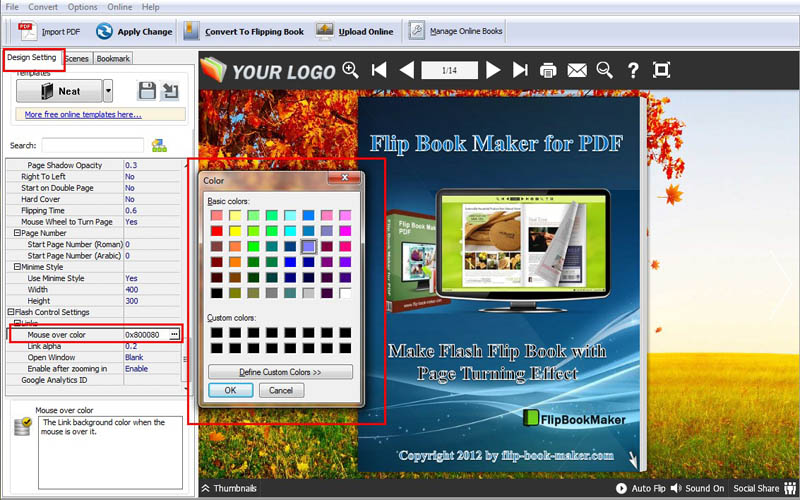
Task: Click Cancel in the Color dialog
Action: [x=281, y=390]
